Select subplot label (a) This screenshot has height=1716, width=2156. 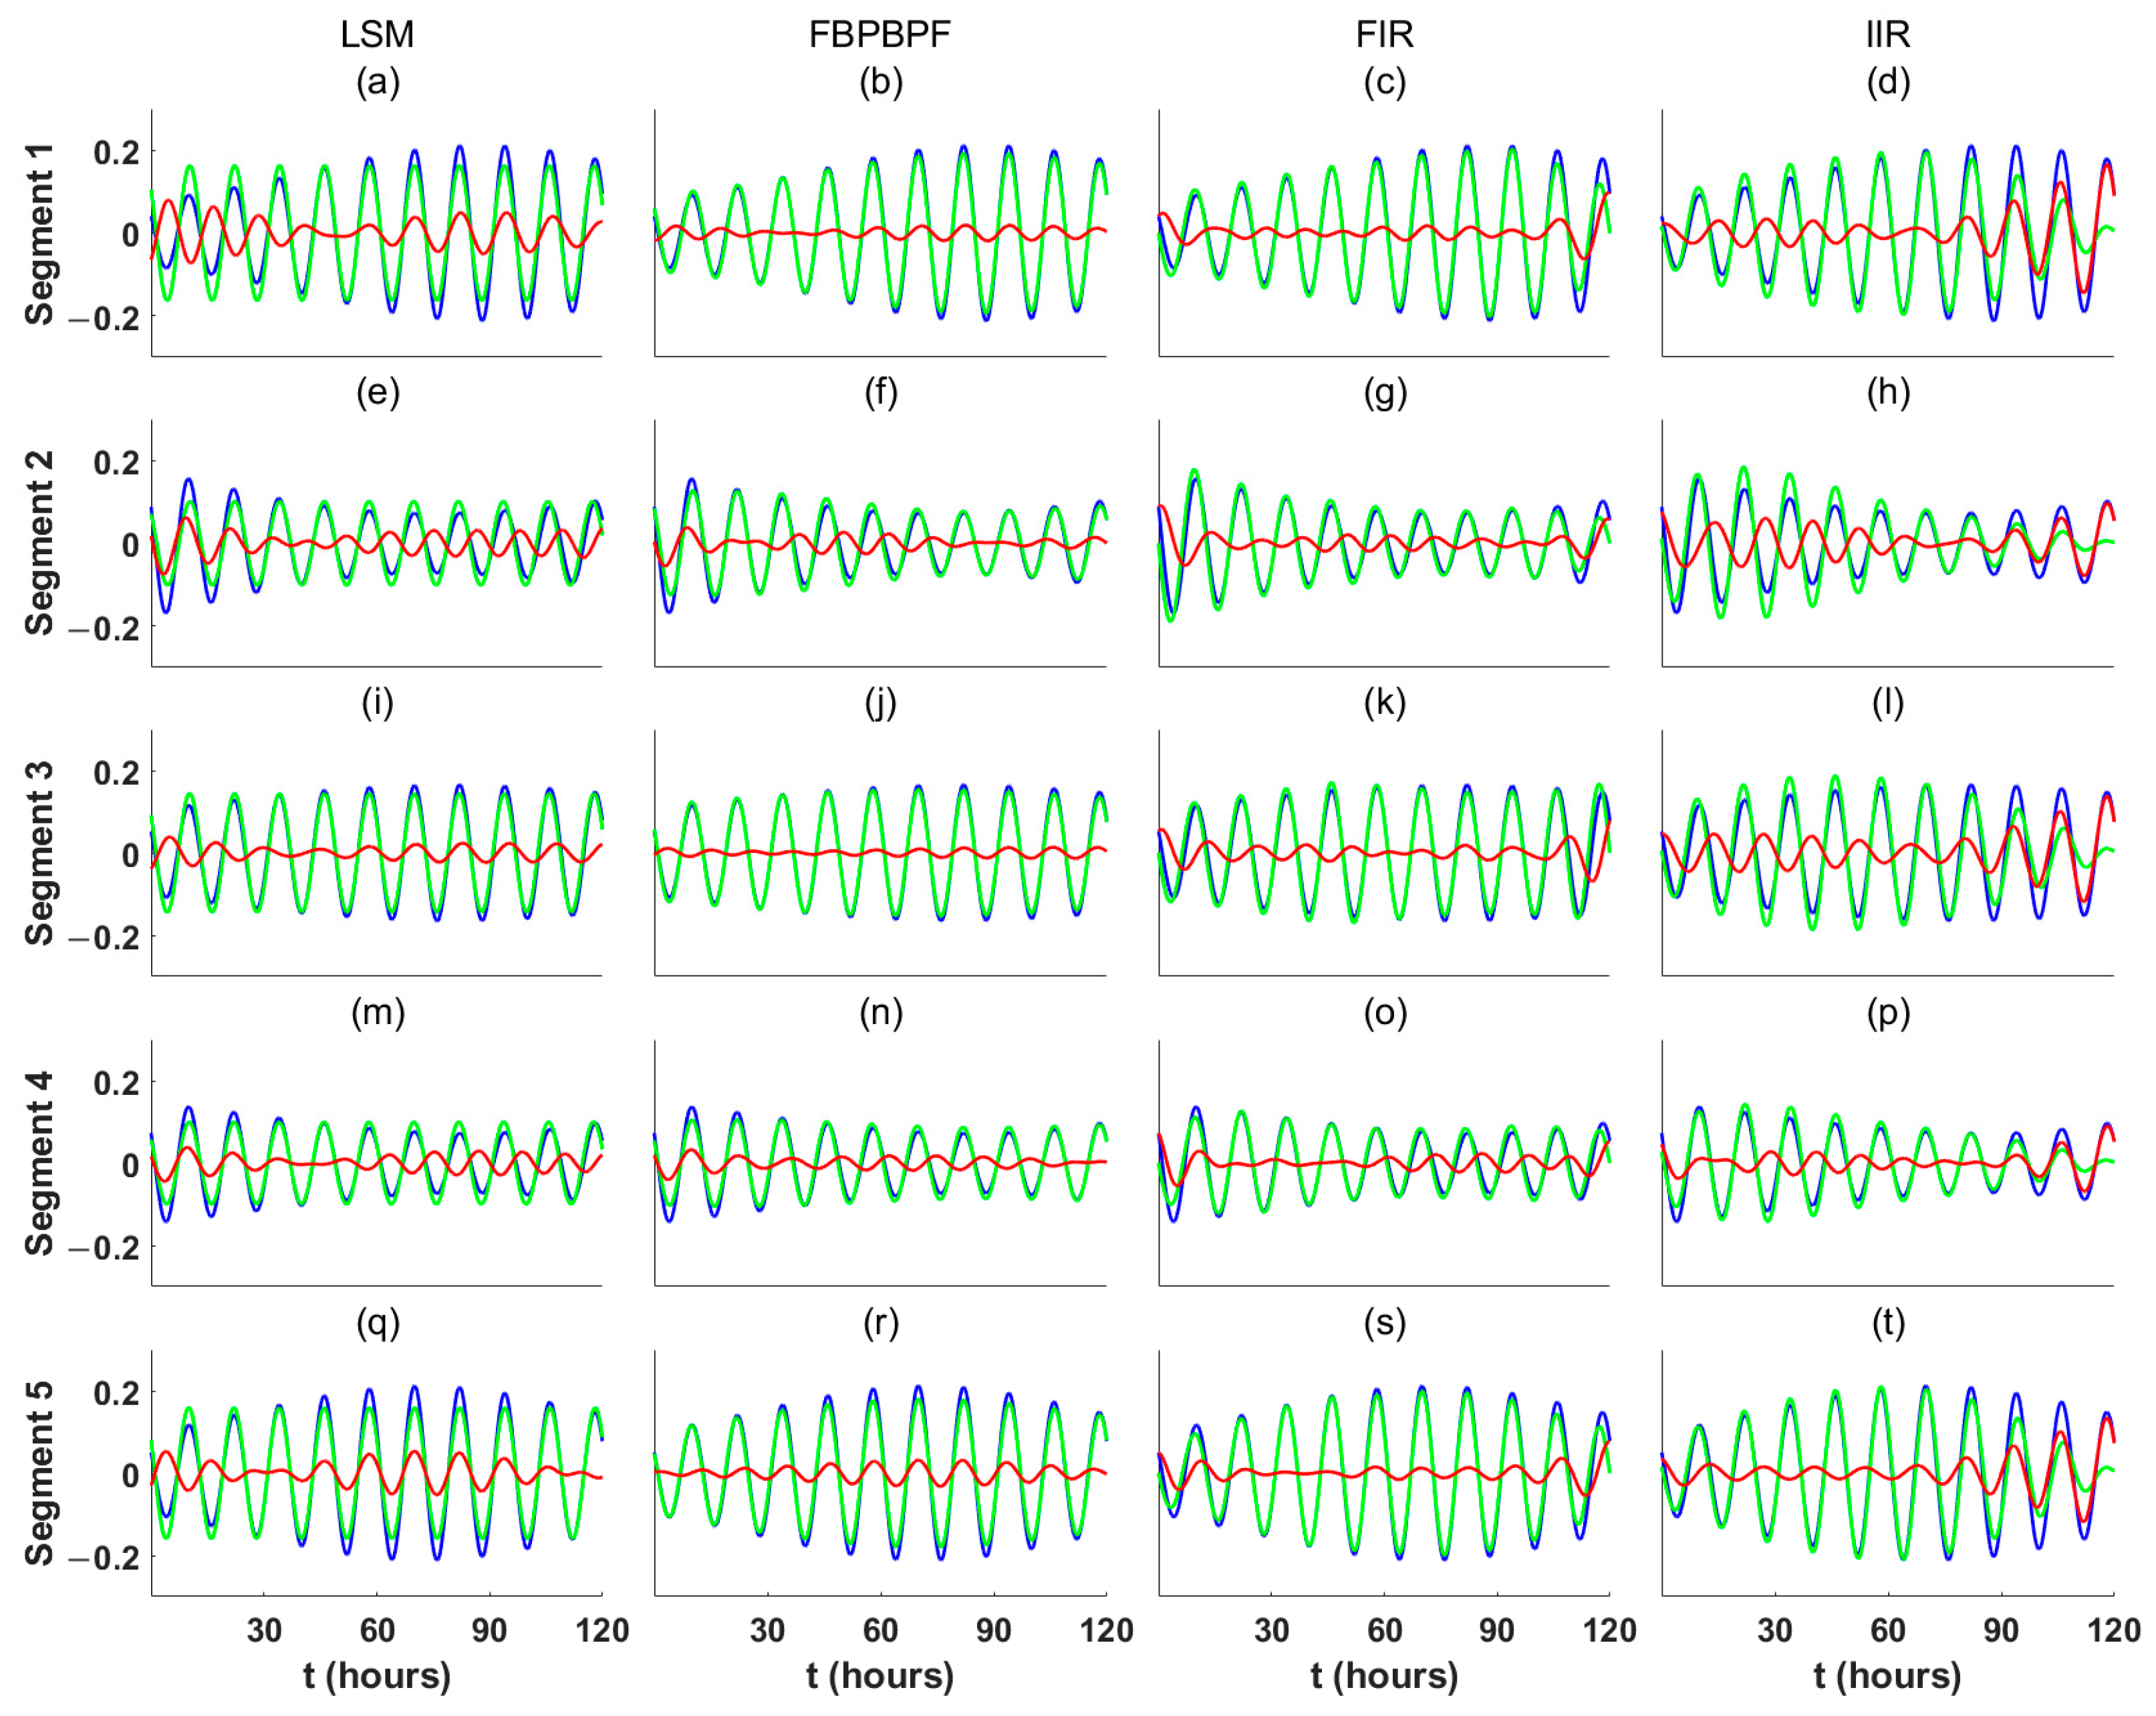378,82
